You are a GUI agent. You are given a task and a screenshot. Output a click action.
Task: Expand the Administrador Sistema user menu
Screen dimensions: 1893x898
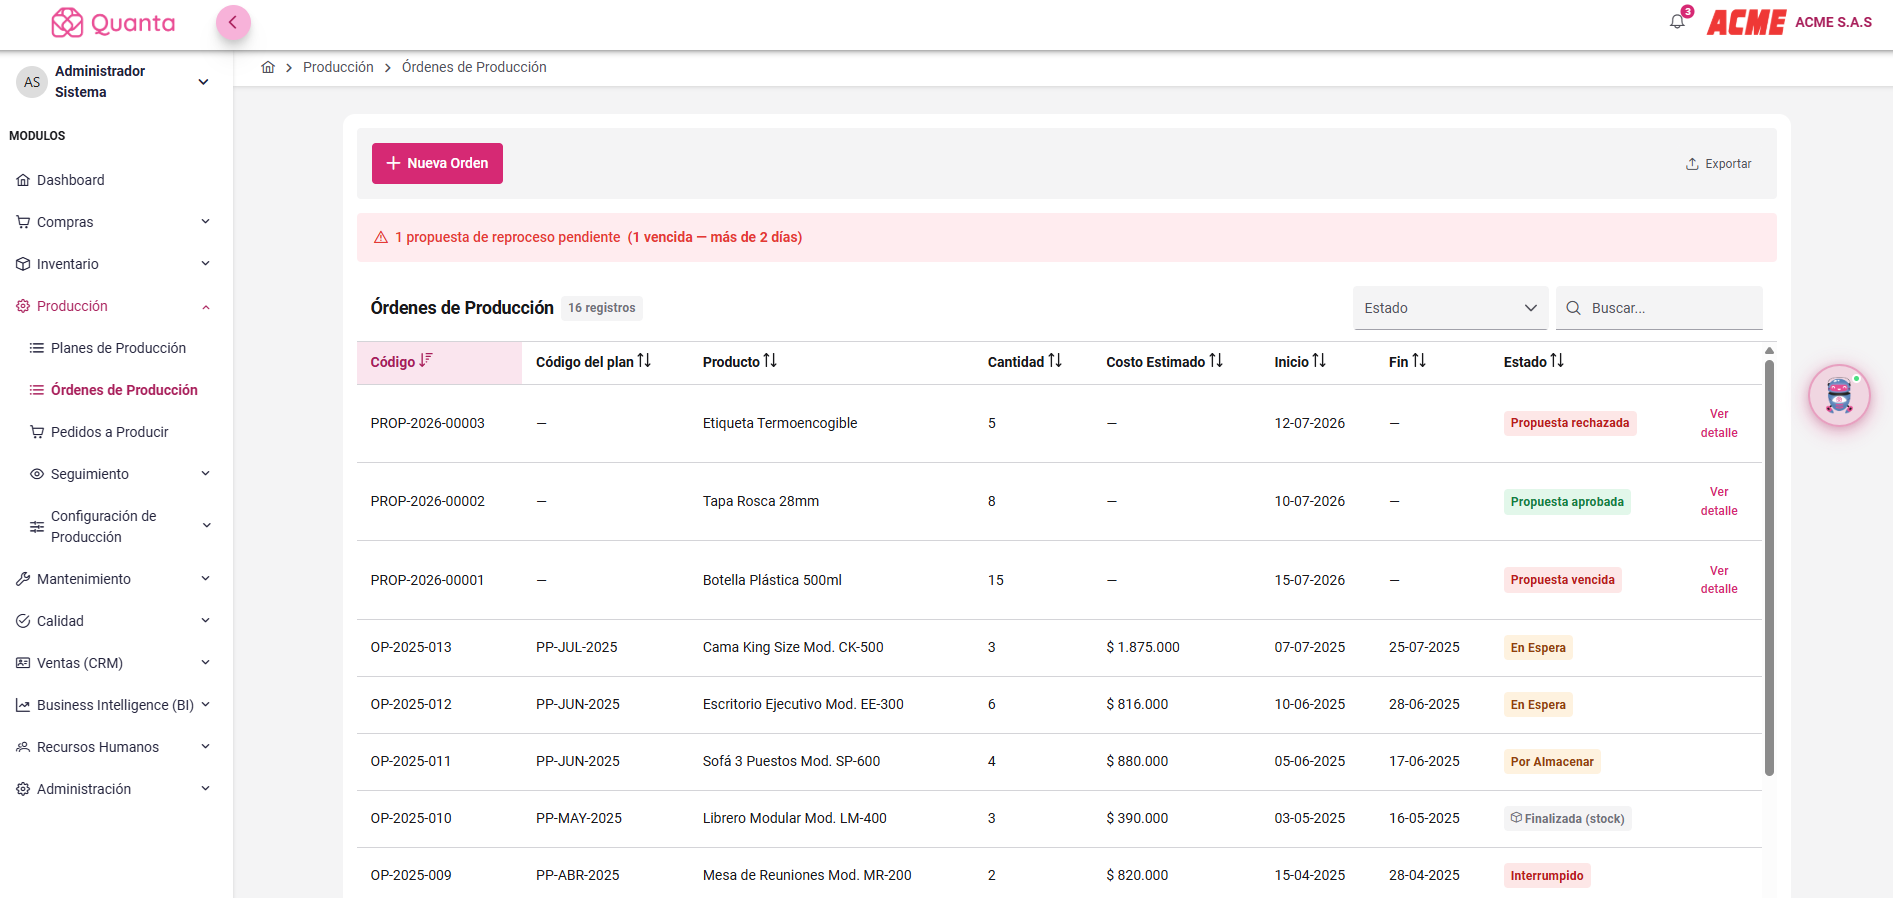click(x=204, y=82)
